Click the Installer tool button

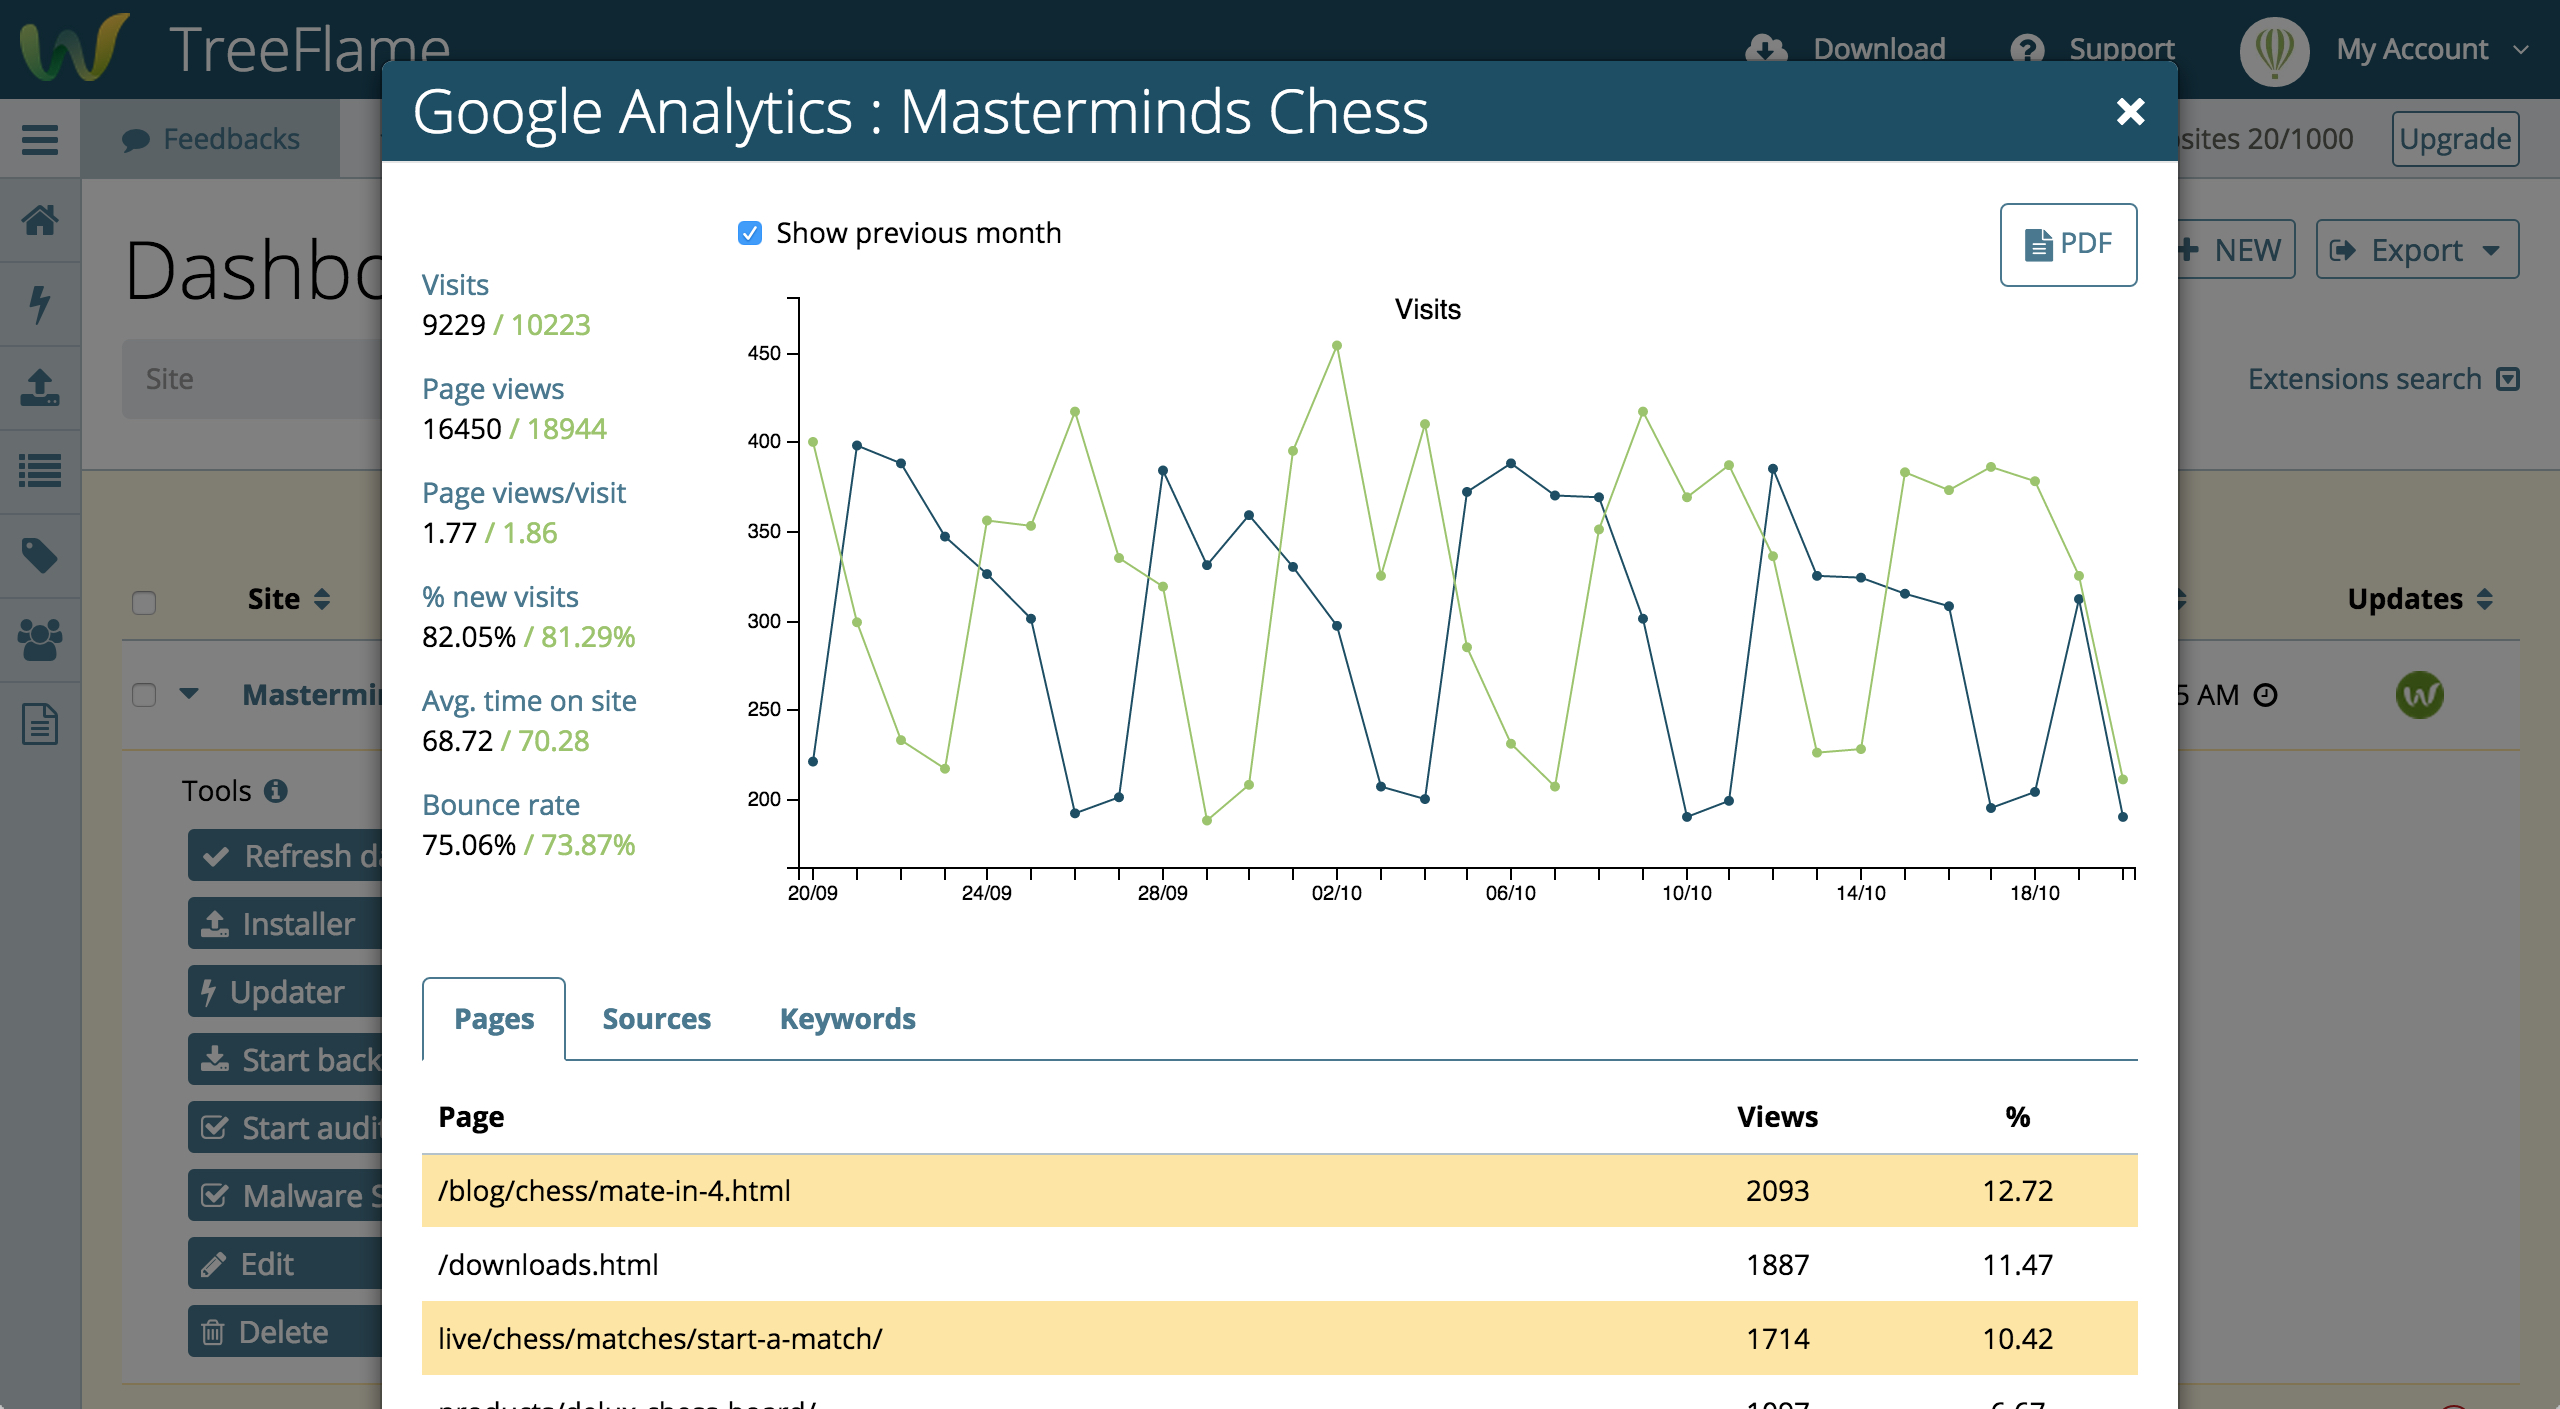(286, 923)
